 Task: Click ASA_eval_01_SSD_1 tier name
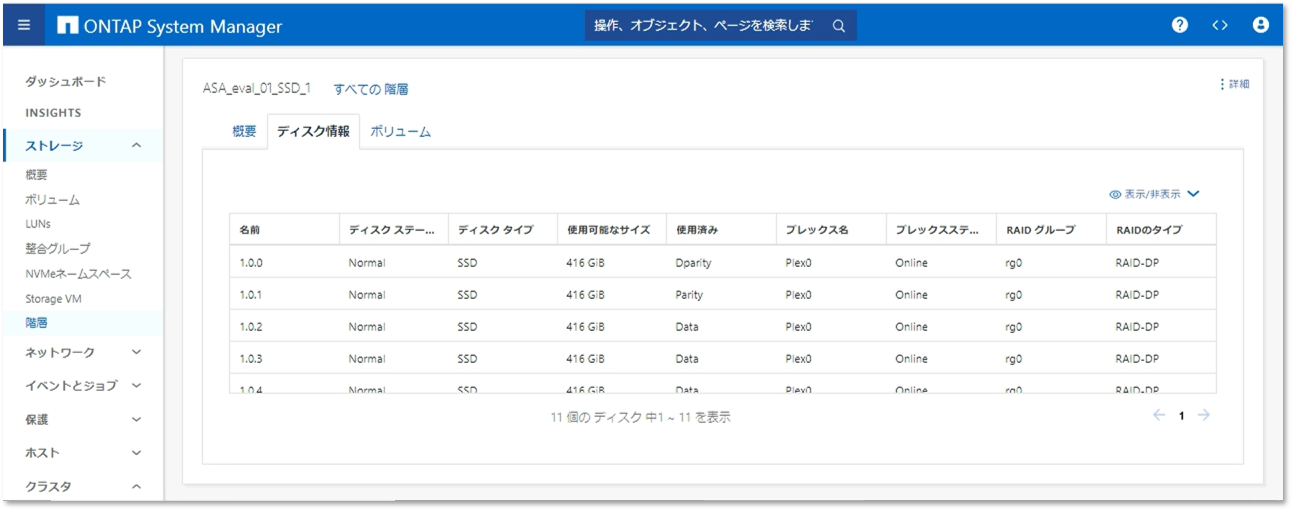coord(257,89)
